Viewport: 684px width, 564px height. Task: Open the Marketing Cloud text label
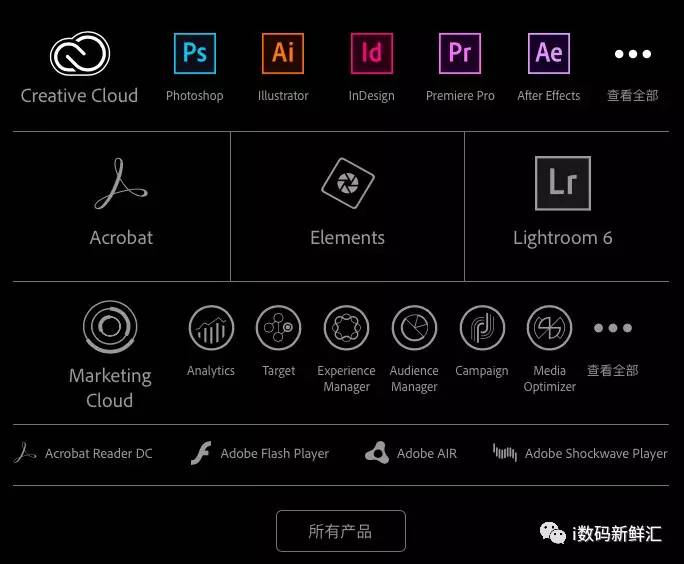tap(110, 388)
